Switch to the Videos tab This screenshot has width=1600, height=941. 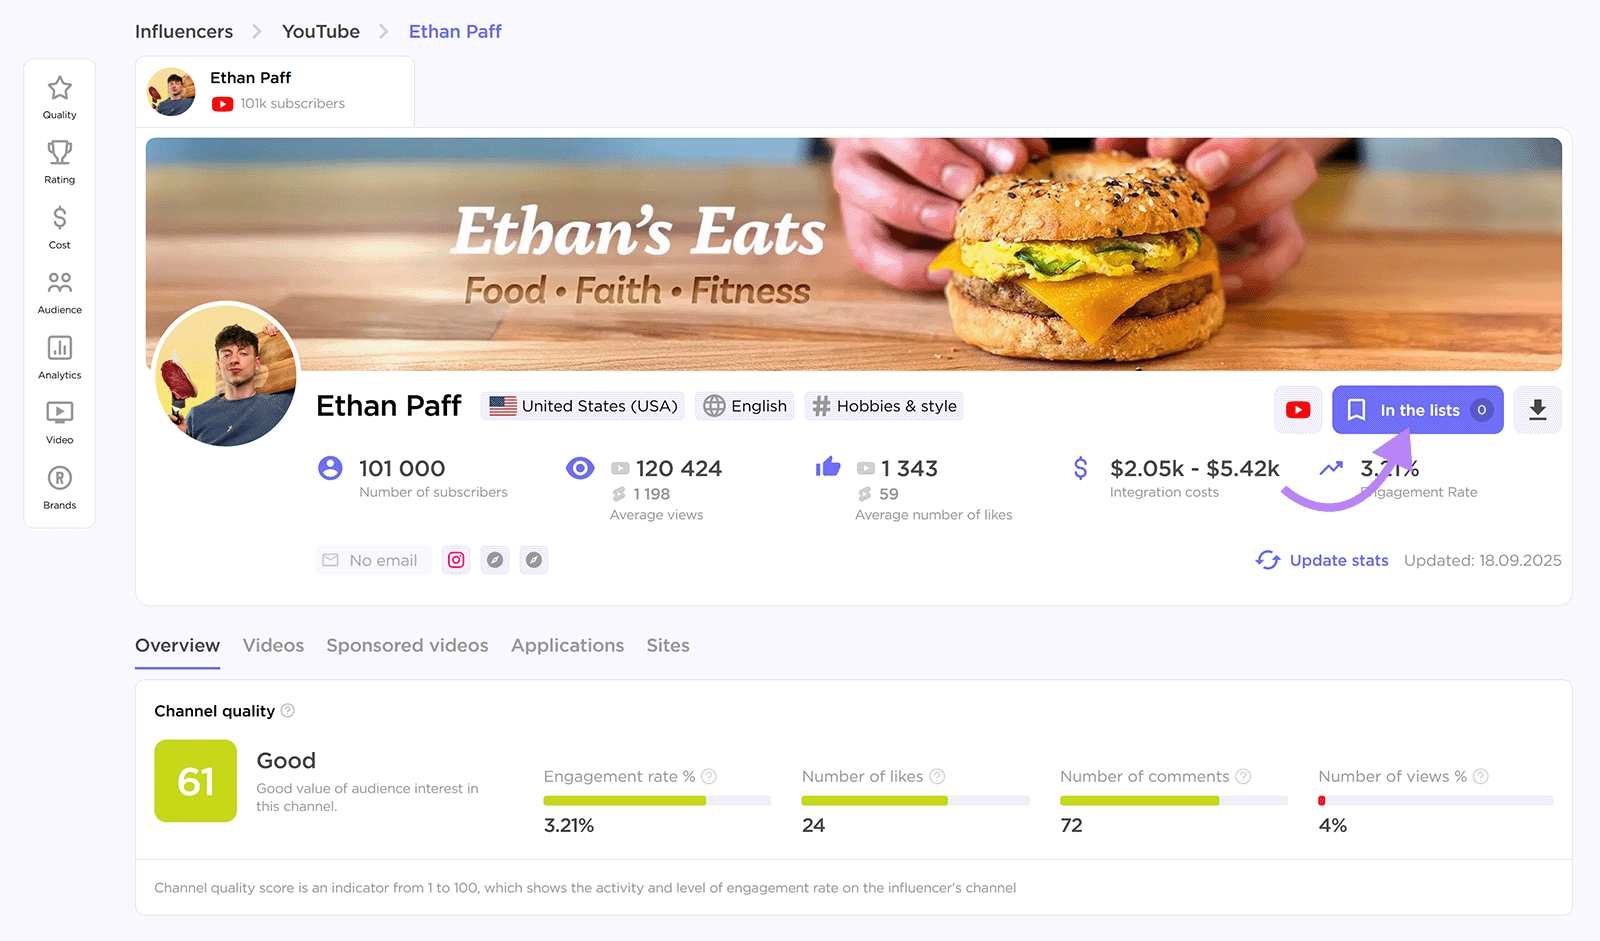[273, 646]
